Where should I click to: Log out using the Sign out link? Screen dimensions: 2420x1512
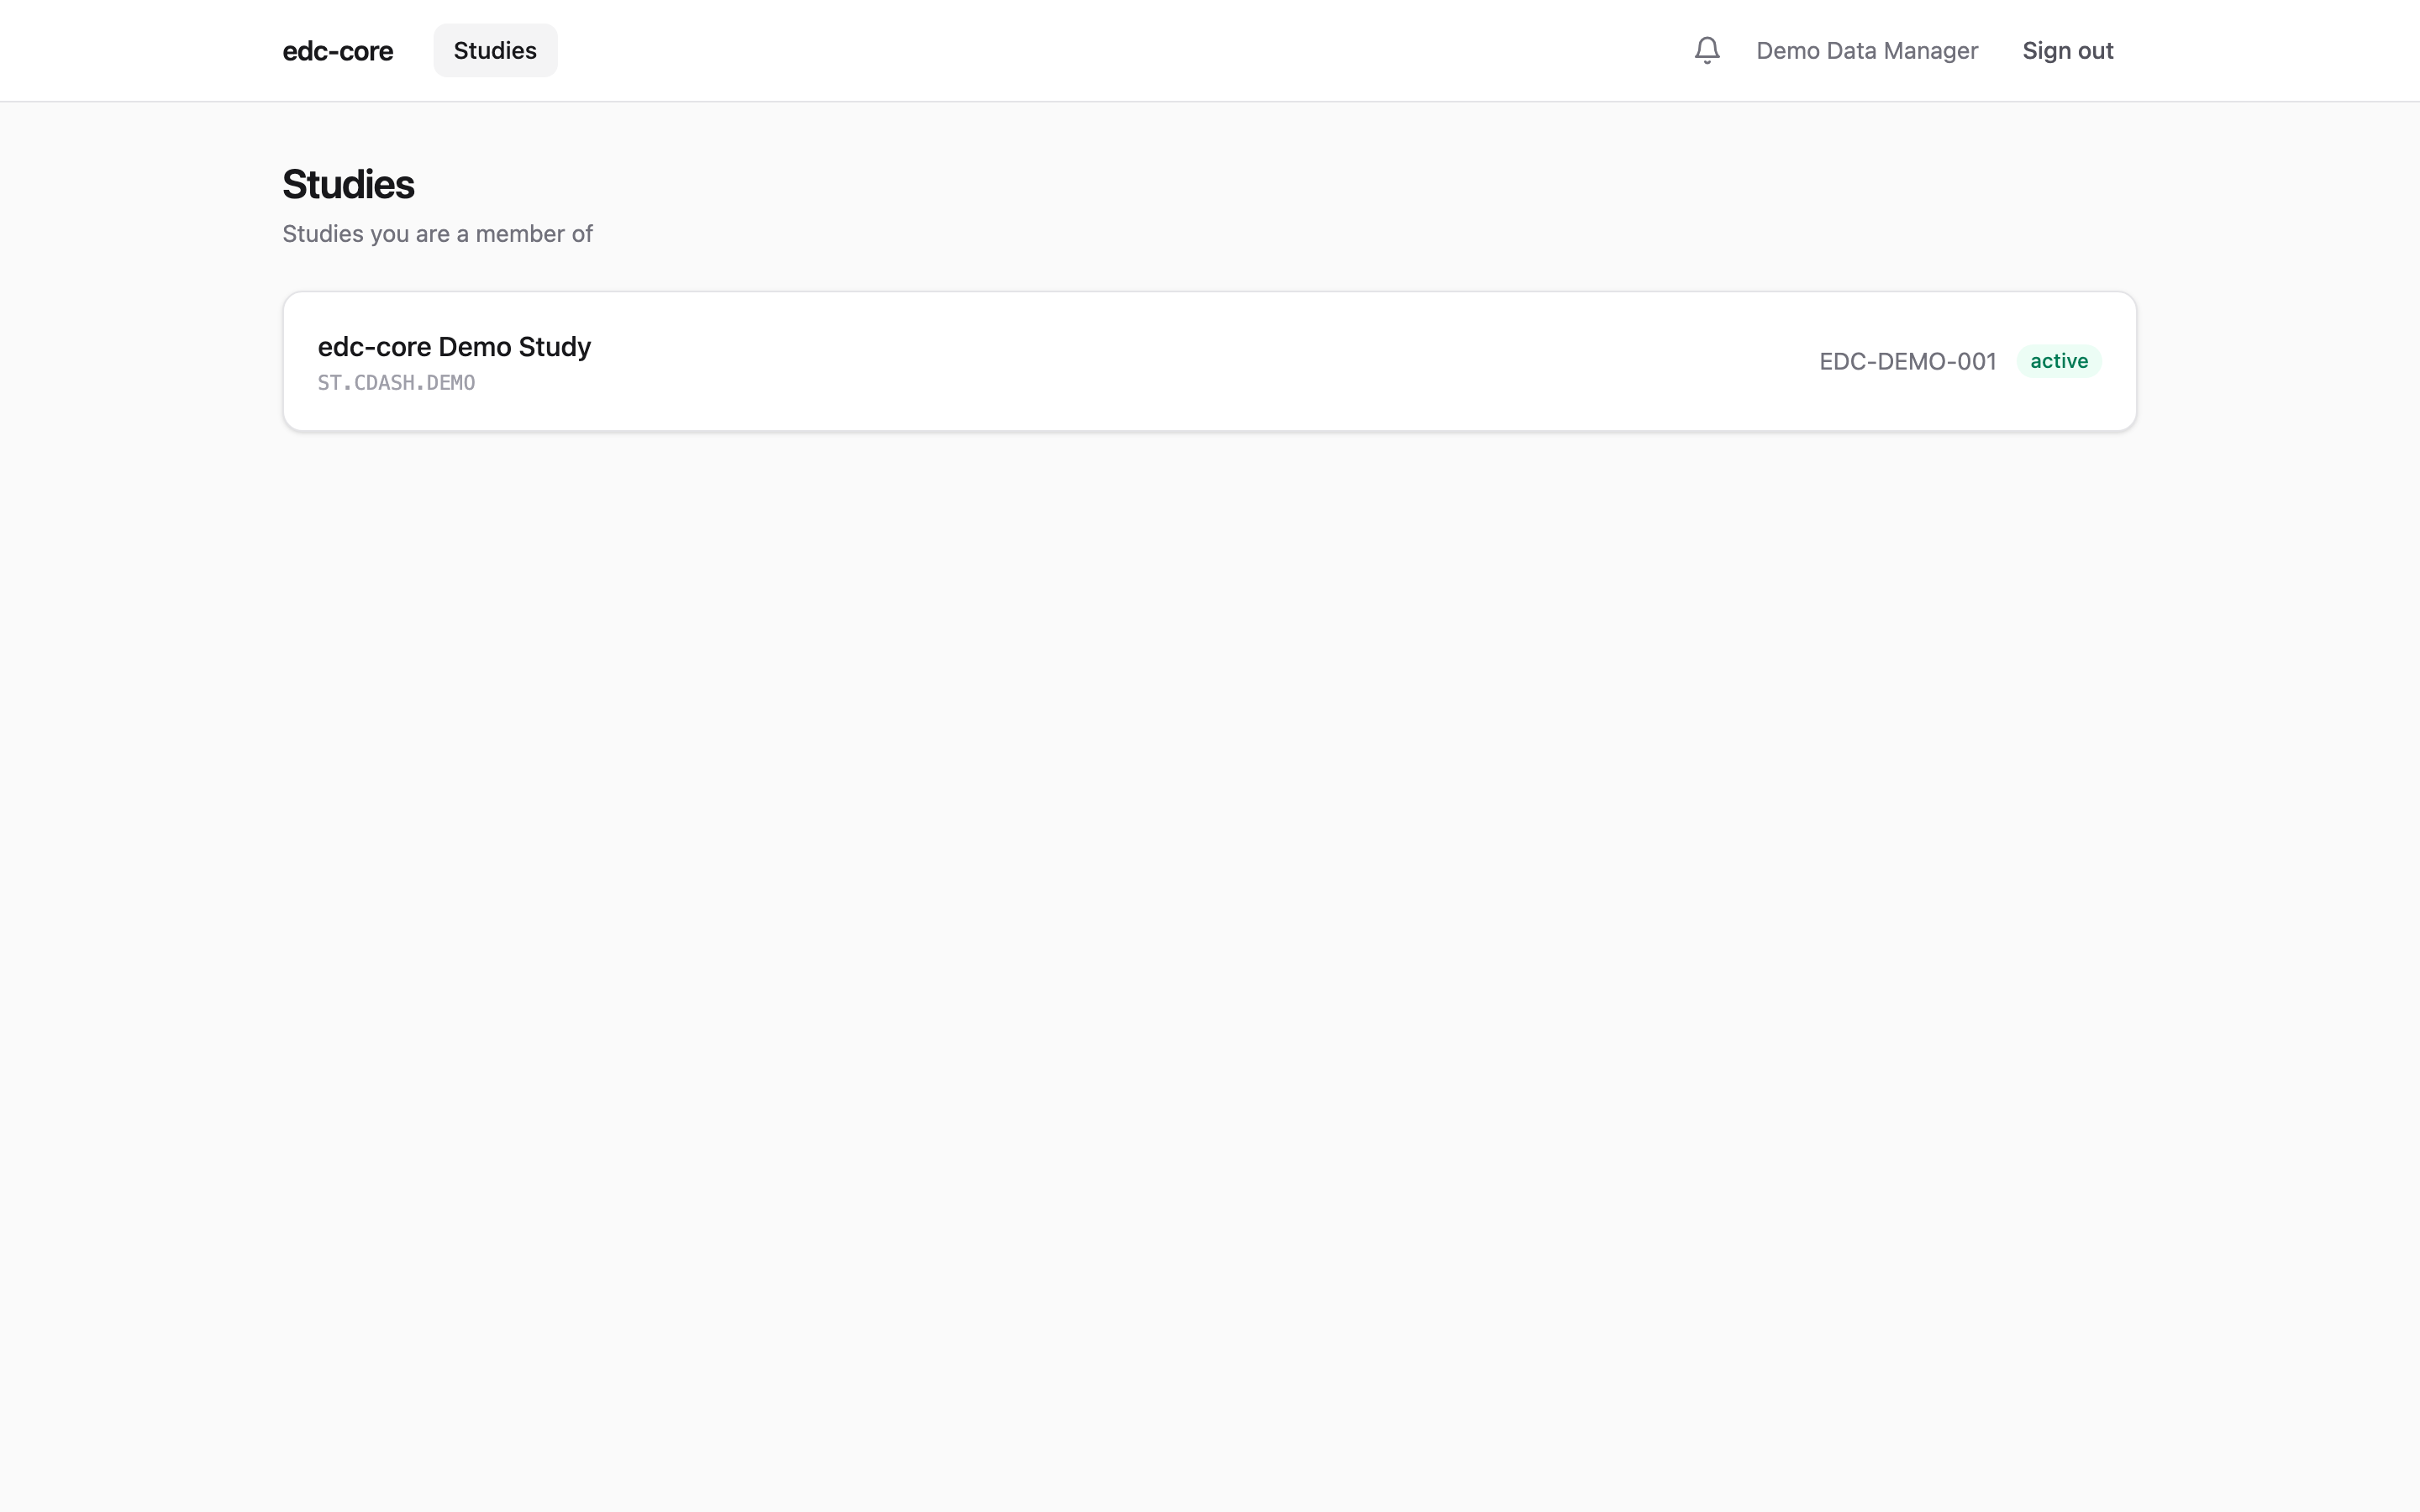click(x=2067, y=50)
